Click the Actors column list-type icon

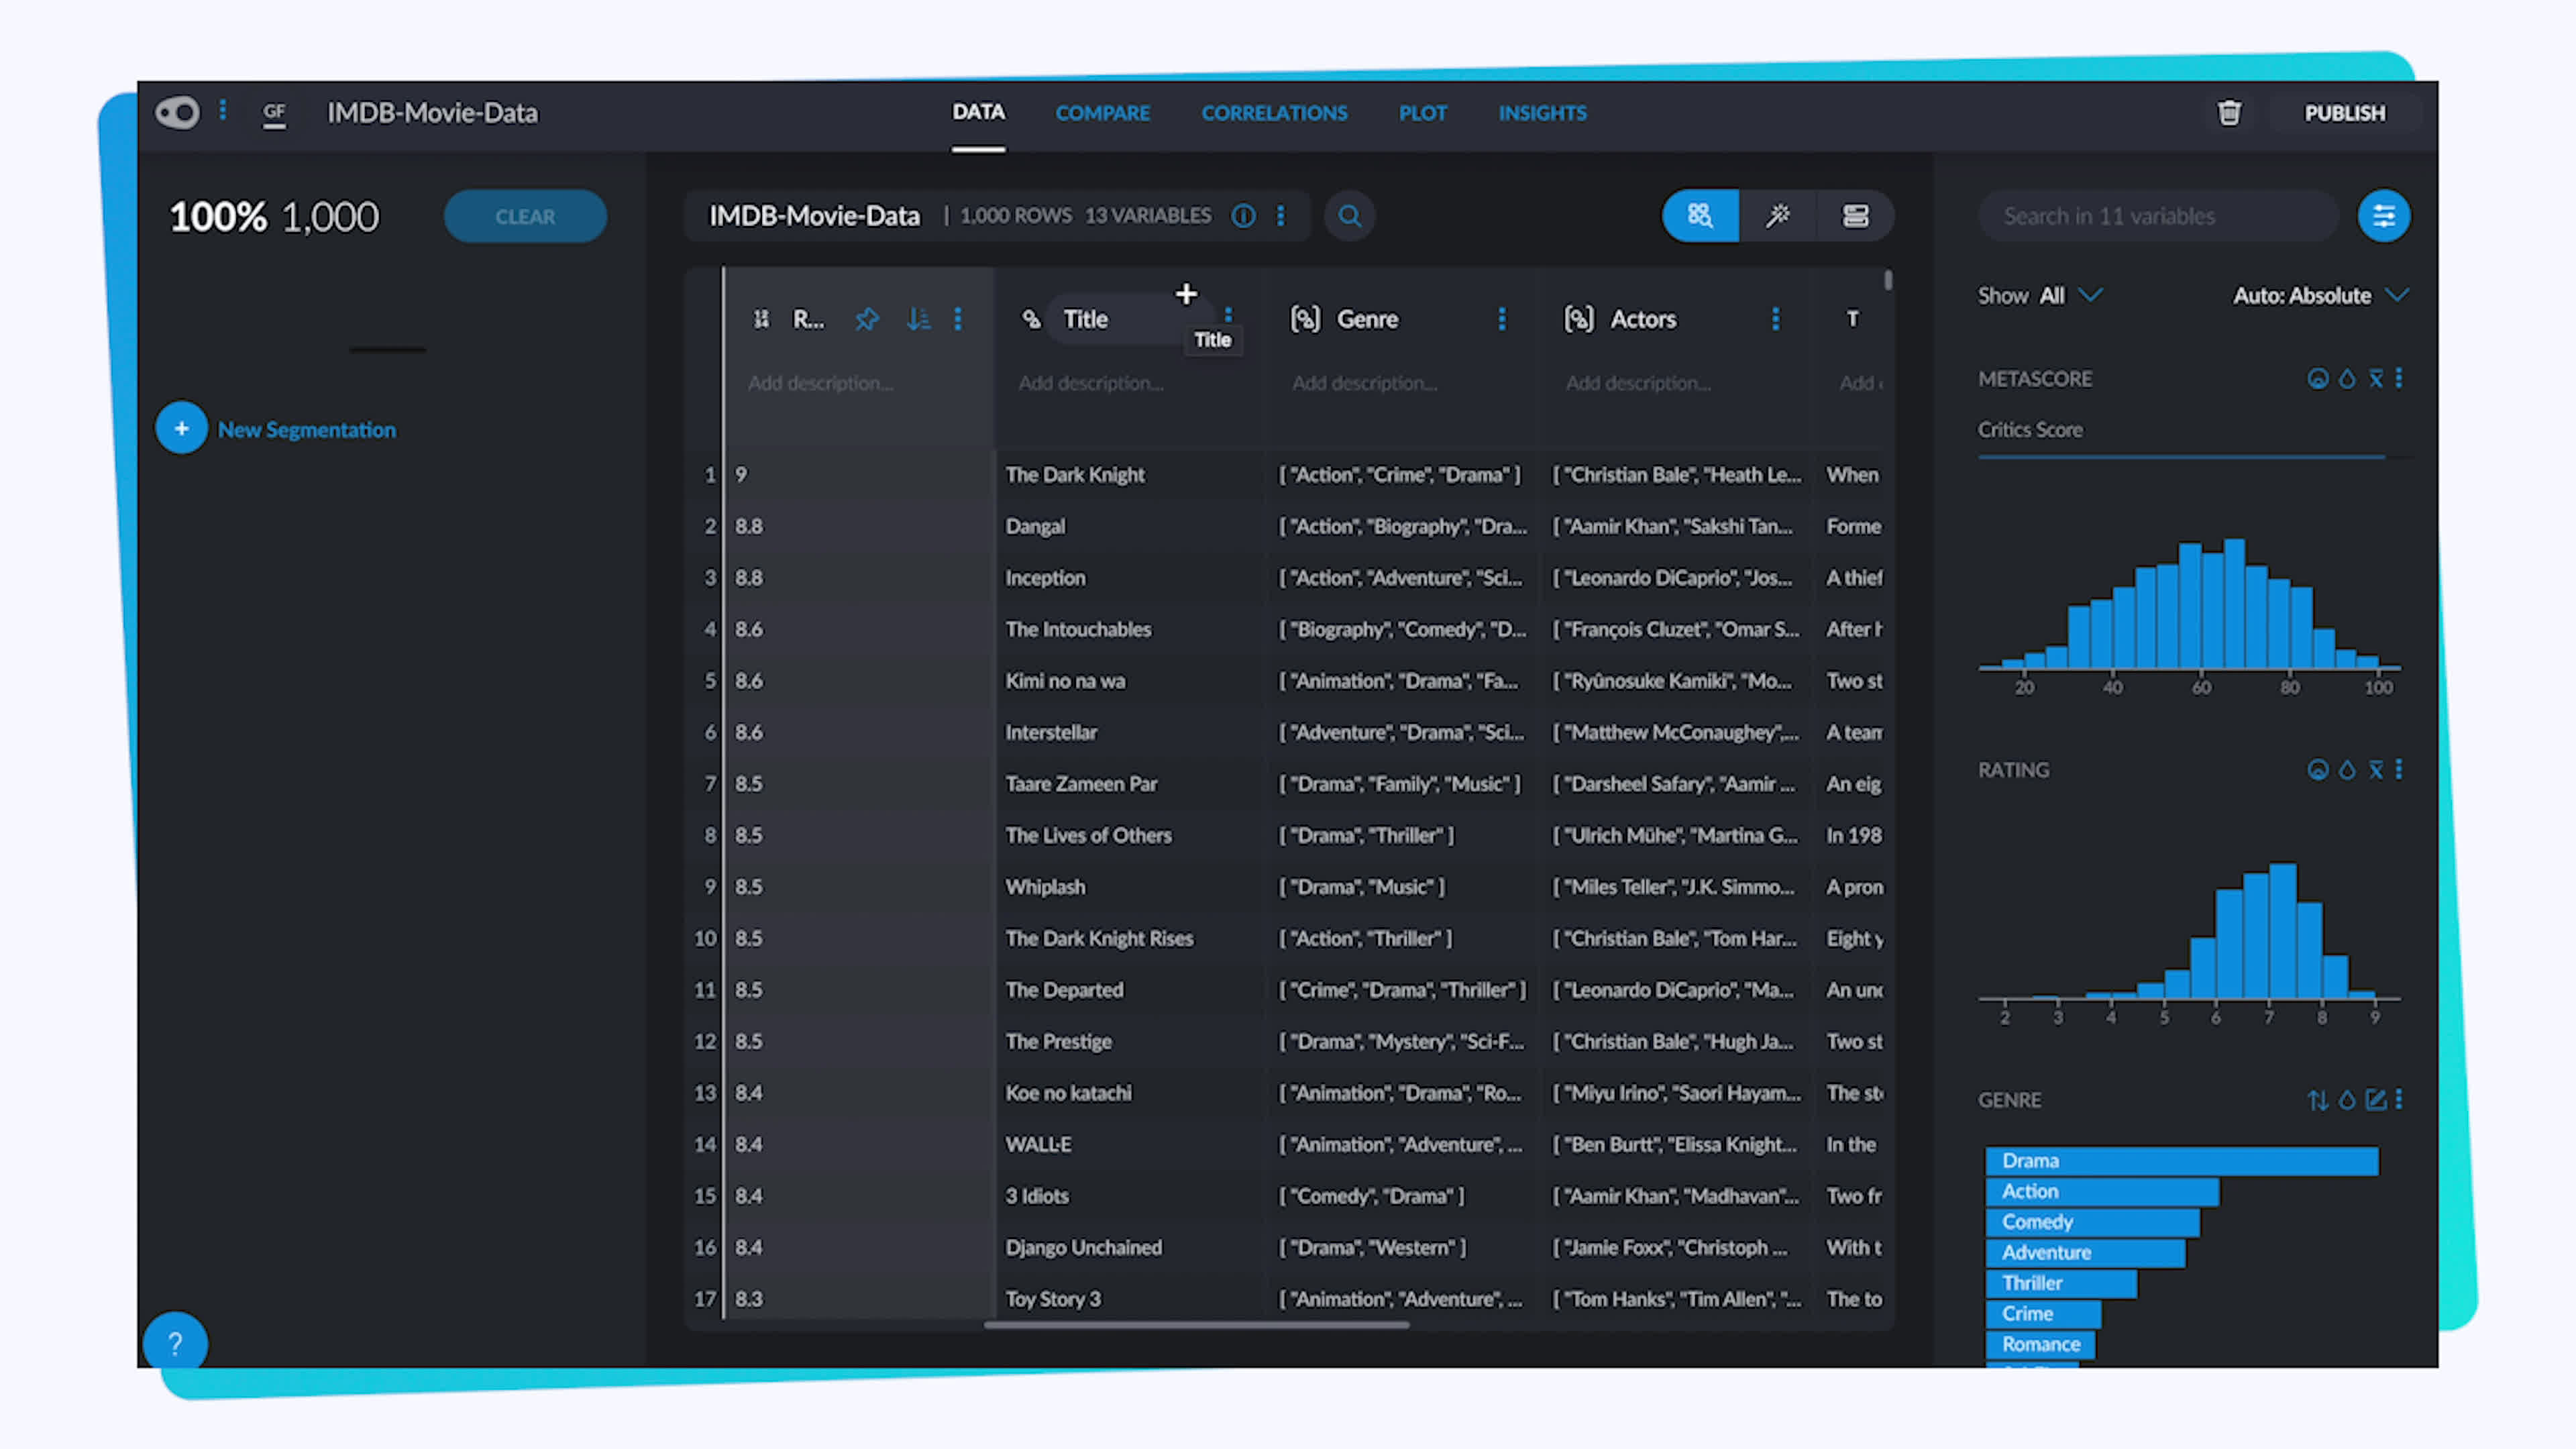pos(1578,319)
